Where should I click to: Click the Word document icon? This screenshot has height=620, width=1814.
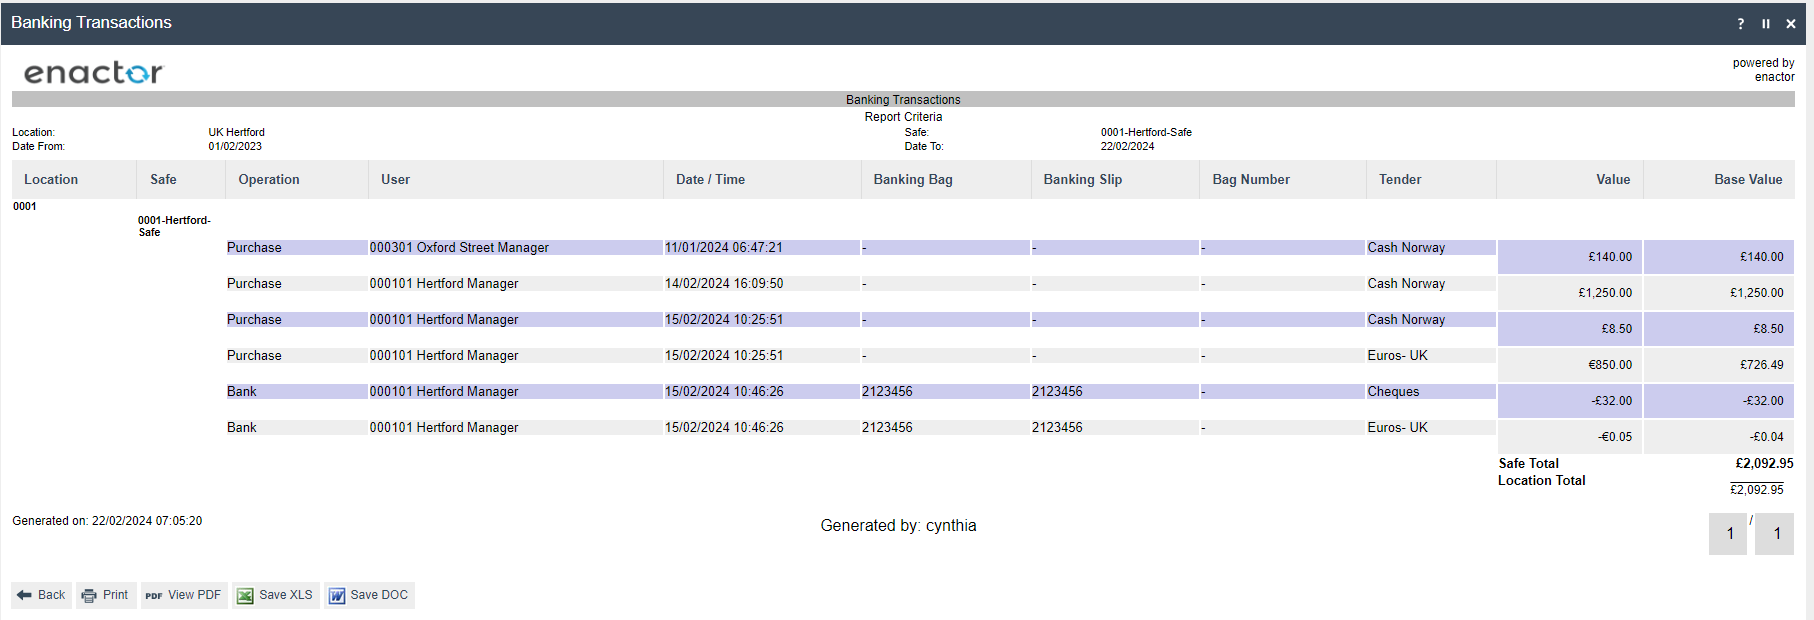tap(337, 596)
